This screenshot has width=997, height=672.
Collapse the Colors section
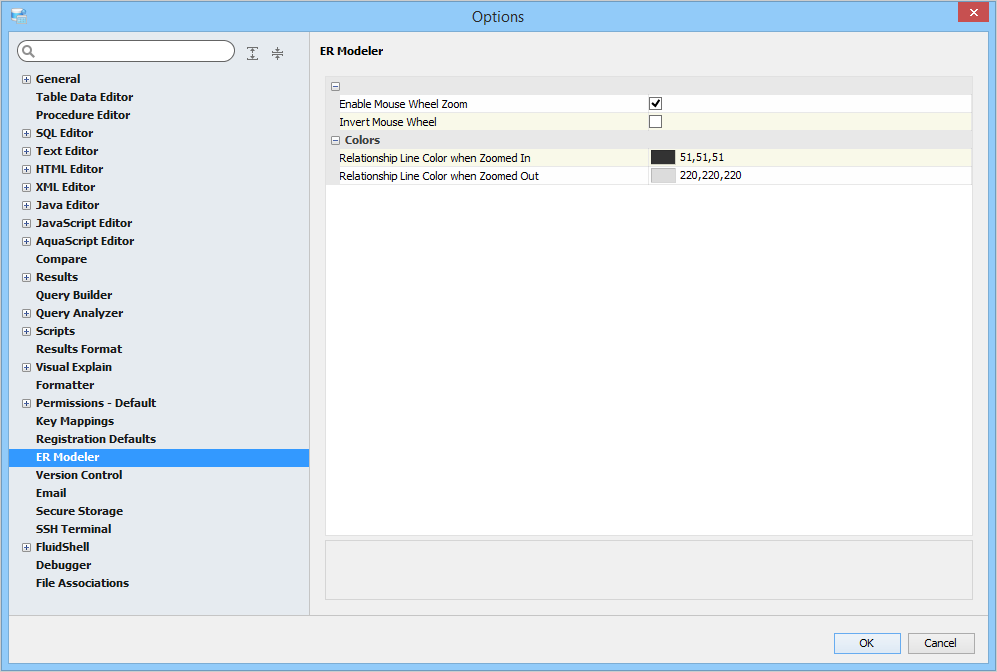336,141
